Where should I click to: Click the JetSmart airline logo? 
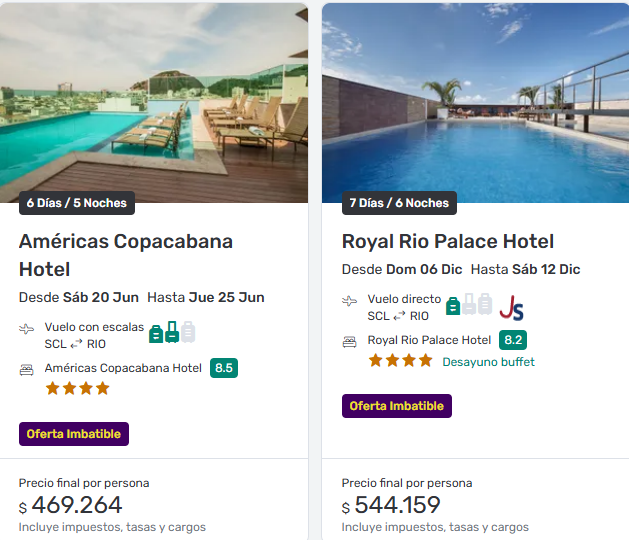click(512, 307)
